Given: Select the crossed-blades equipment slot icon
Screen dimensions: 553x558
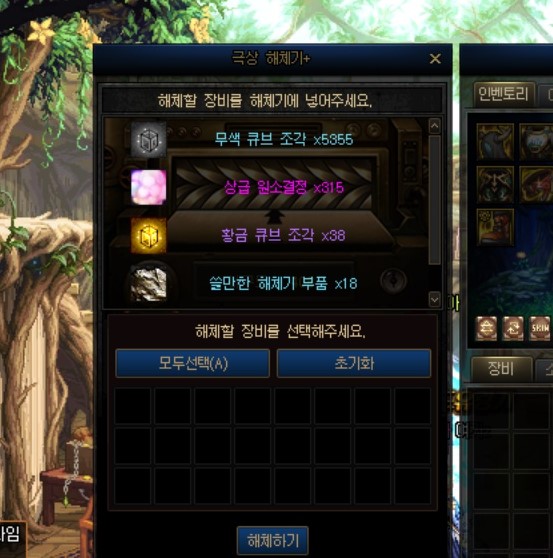Looking at the screenshot, I should point(495,184).
